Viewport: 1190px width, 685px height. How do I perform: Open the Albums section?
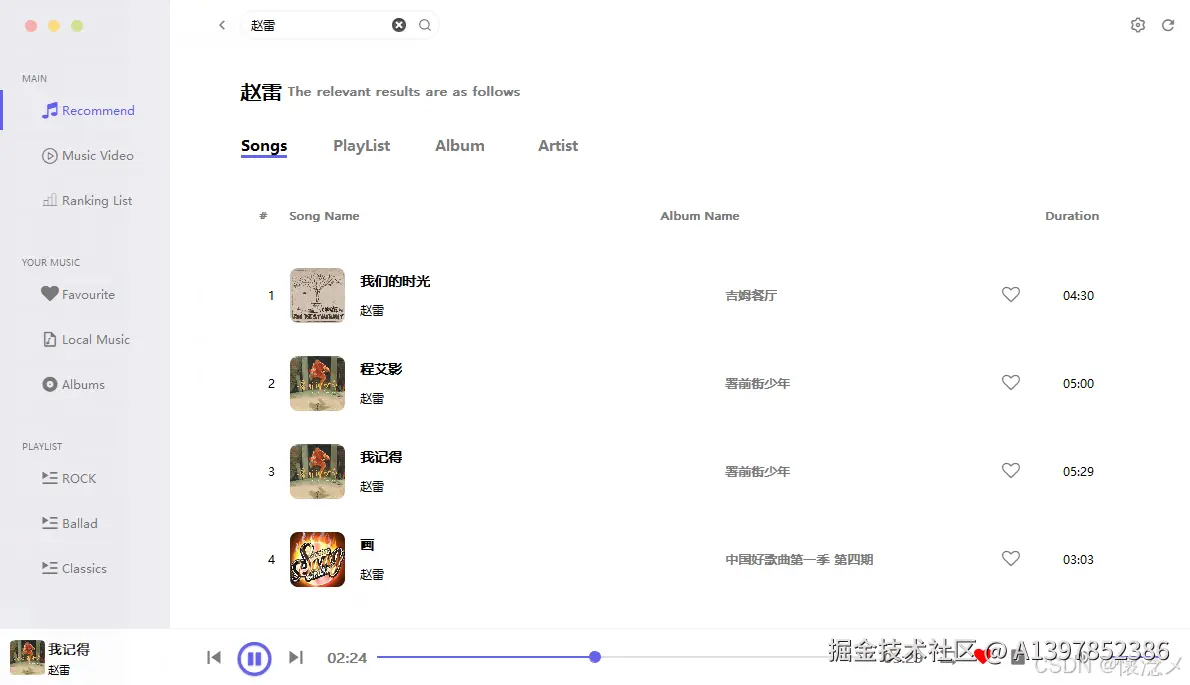[x=80, y=384]
